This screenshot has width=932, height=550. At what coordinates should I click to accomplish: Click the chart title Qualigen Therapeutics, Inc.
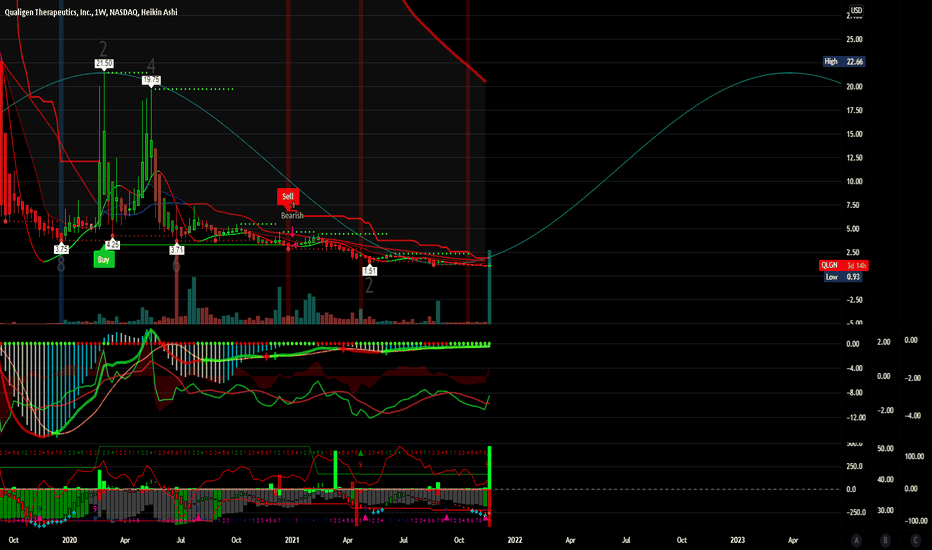point(48,12)
